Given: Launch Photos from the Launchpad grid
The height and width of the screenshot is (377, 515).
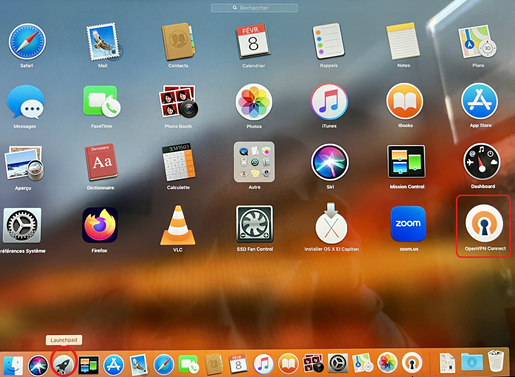Looking at the screenshot, I should [x=254, y=102].
